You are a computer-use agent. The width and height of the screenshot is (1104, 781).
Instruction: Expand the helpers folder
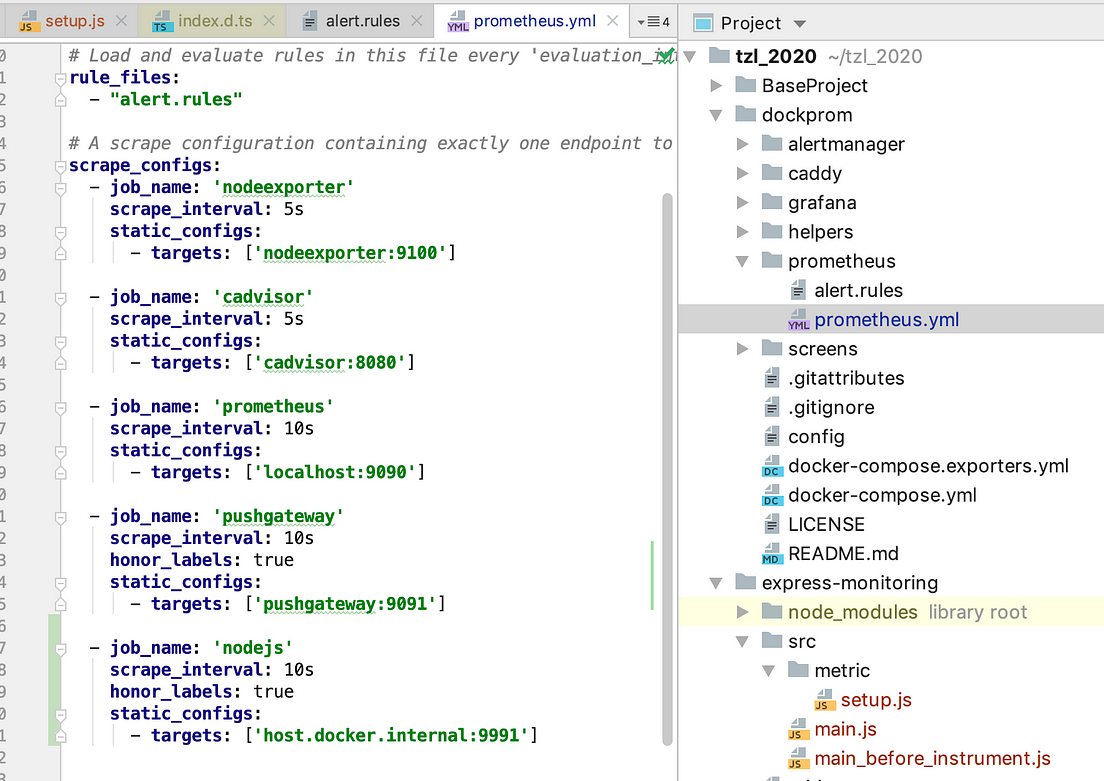pos(742,232)
